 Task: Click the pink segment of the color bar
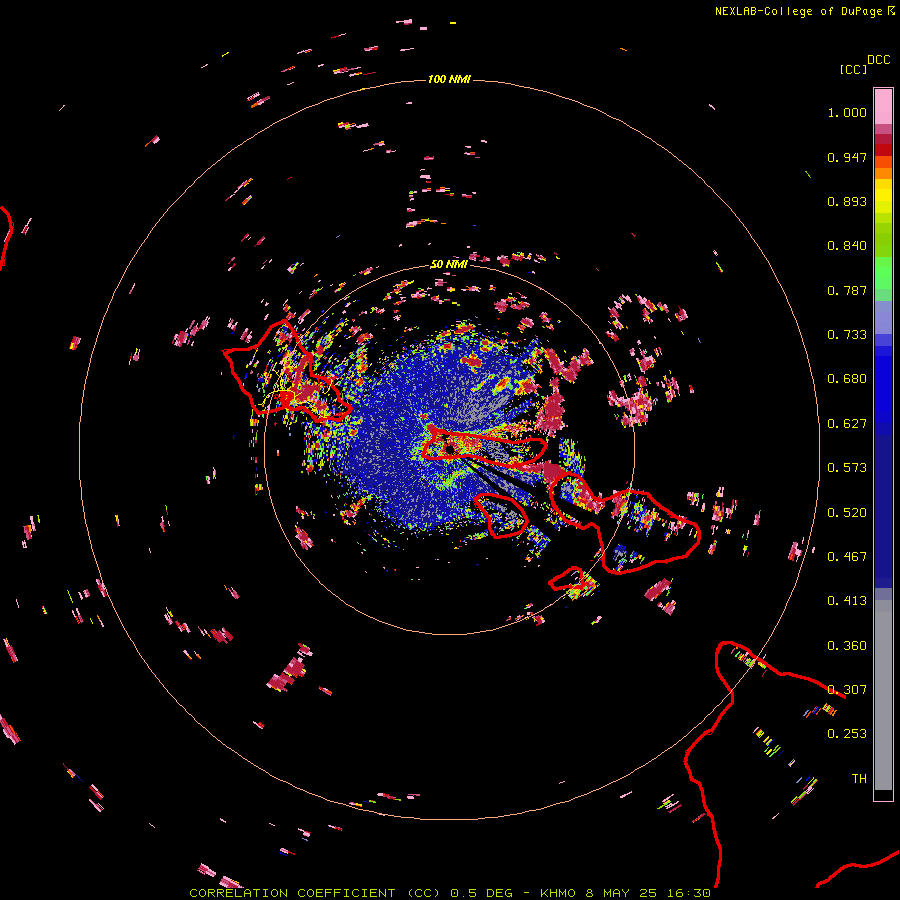click(883, 107)
